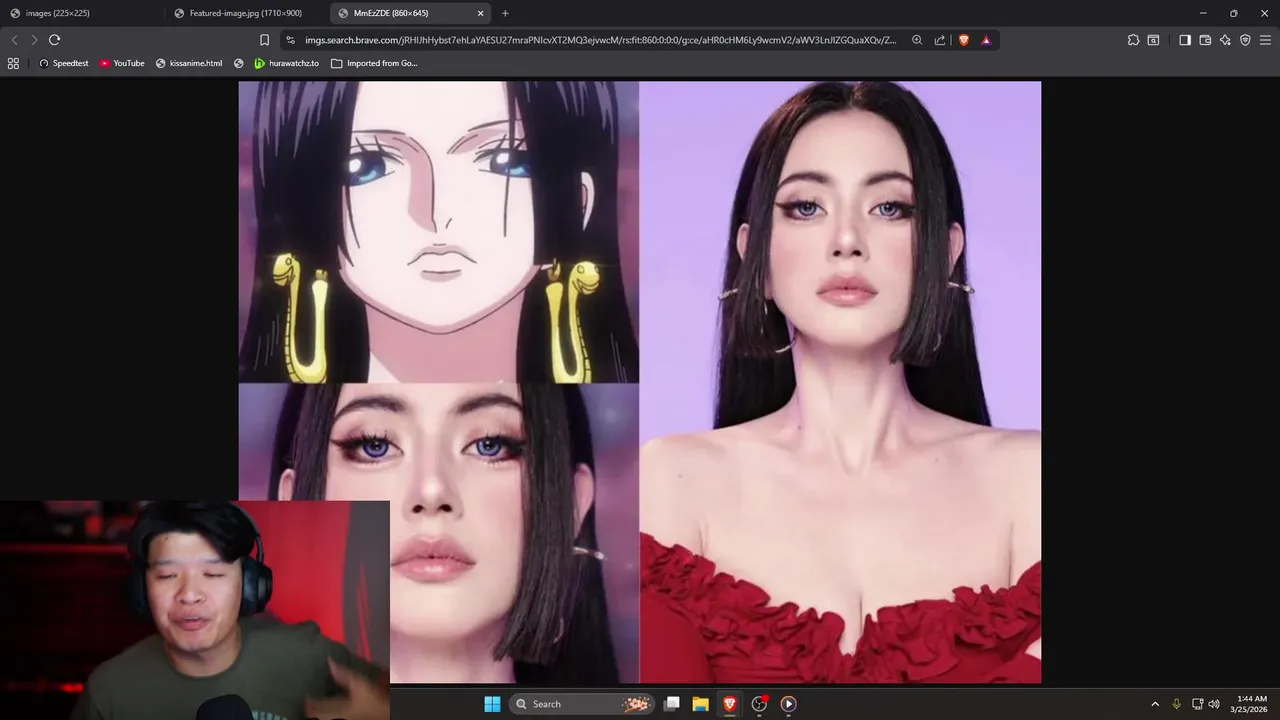Show hidden system tray icons
1280x720 pixels.
click(1155, 704)
